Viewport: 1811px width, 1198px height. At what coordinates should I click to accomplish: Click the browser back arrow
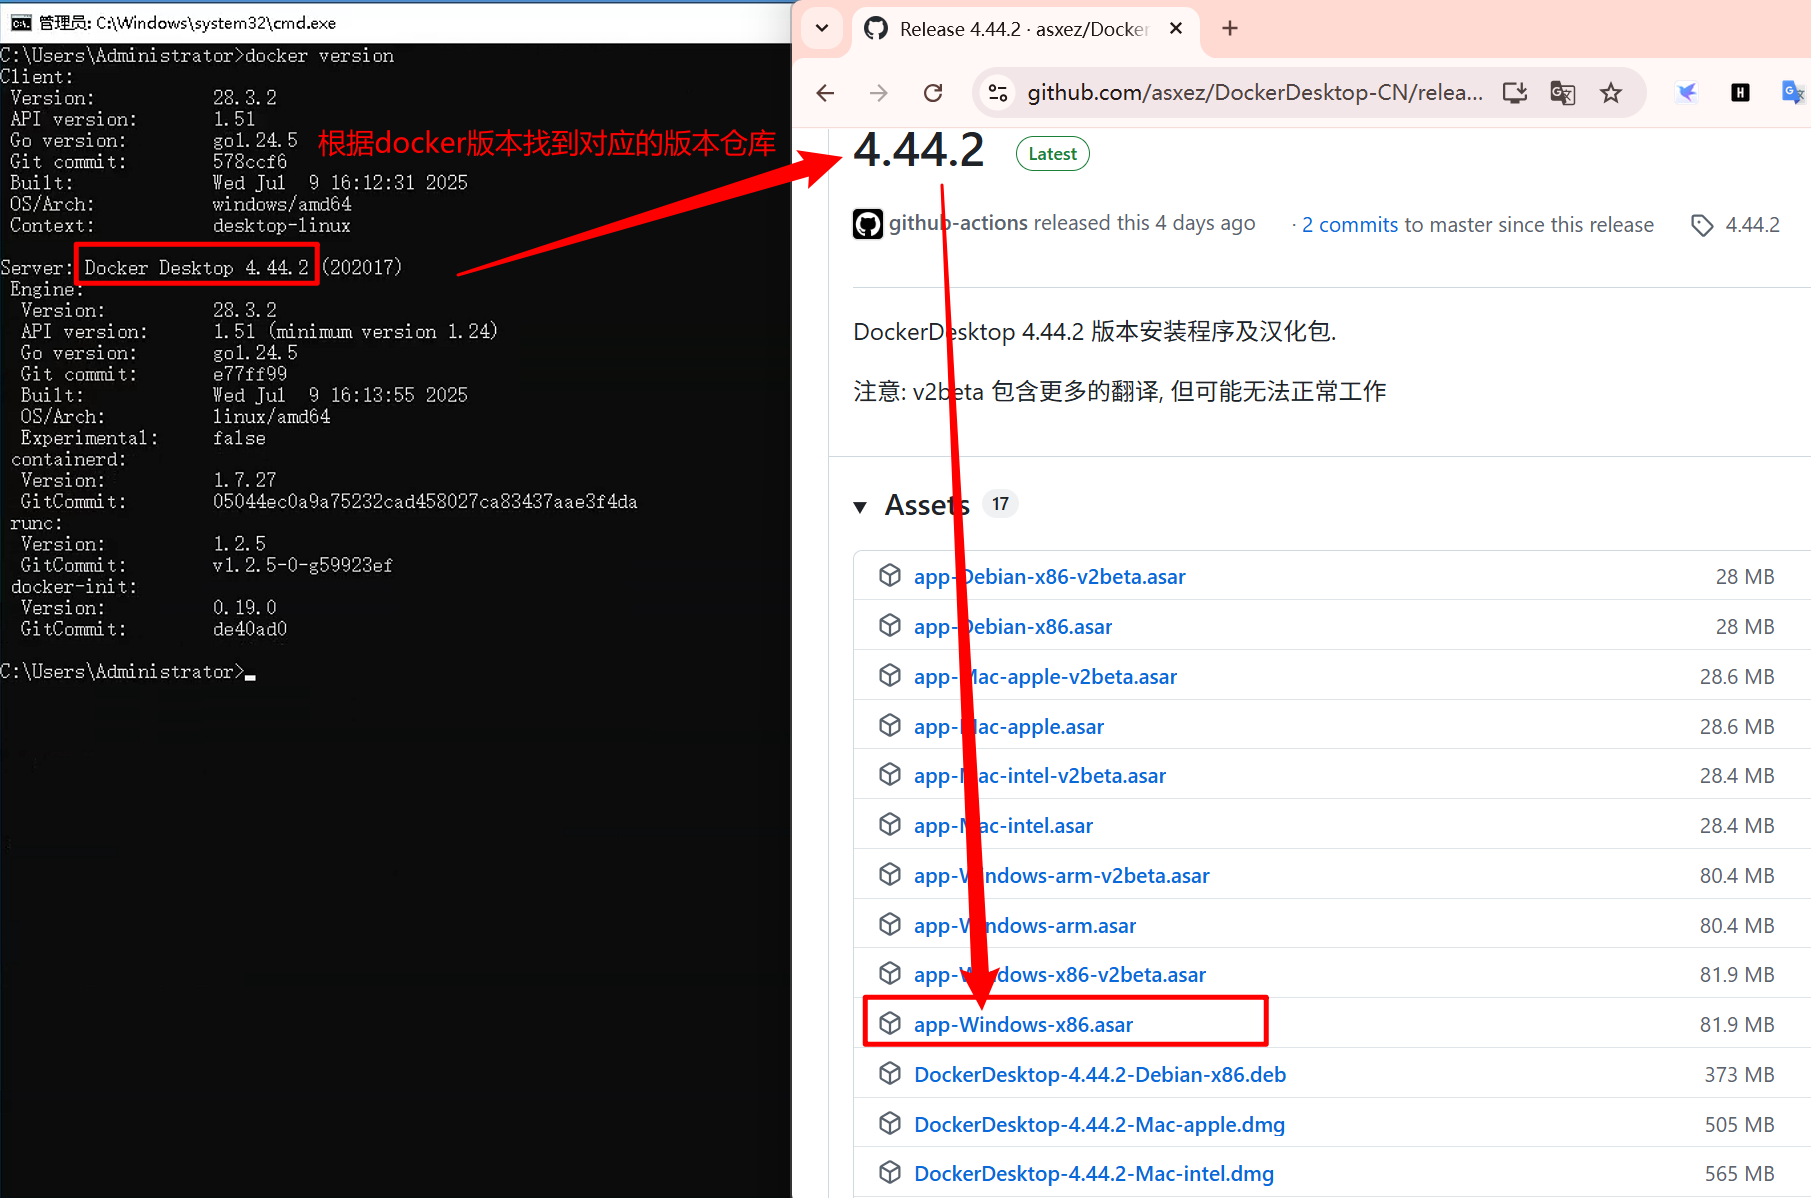[825, 93]
